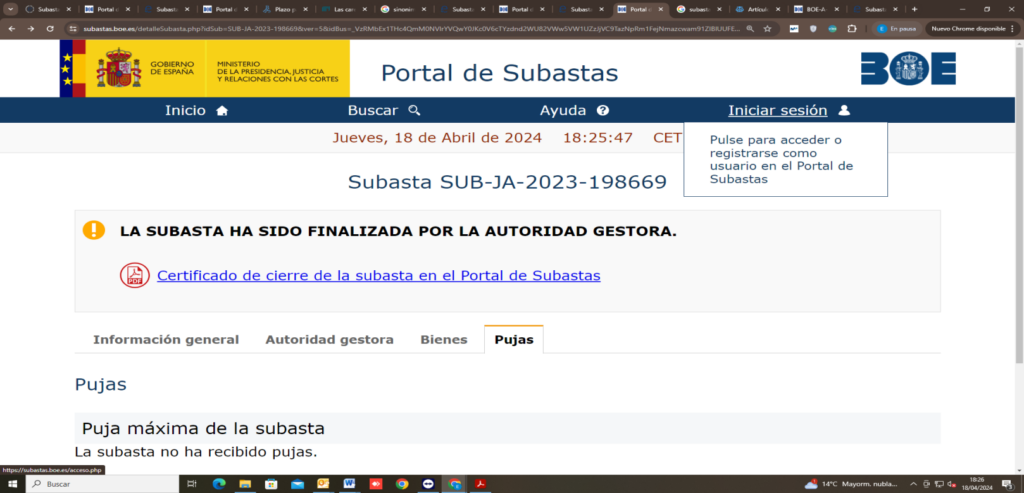Click Nuevo Chrome disponible update button

click(x=966, y=29)
